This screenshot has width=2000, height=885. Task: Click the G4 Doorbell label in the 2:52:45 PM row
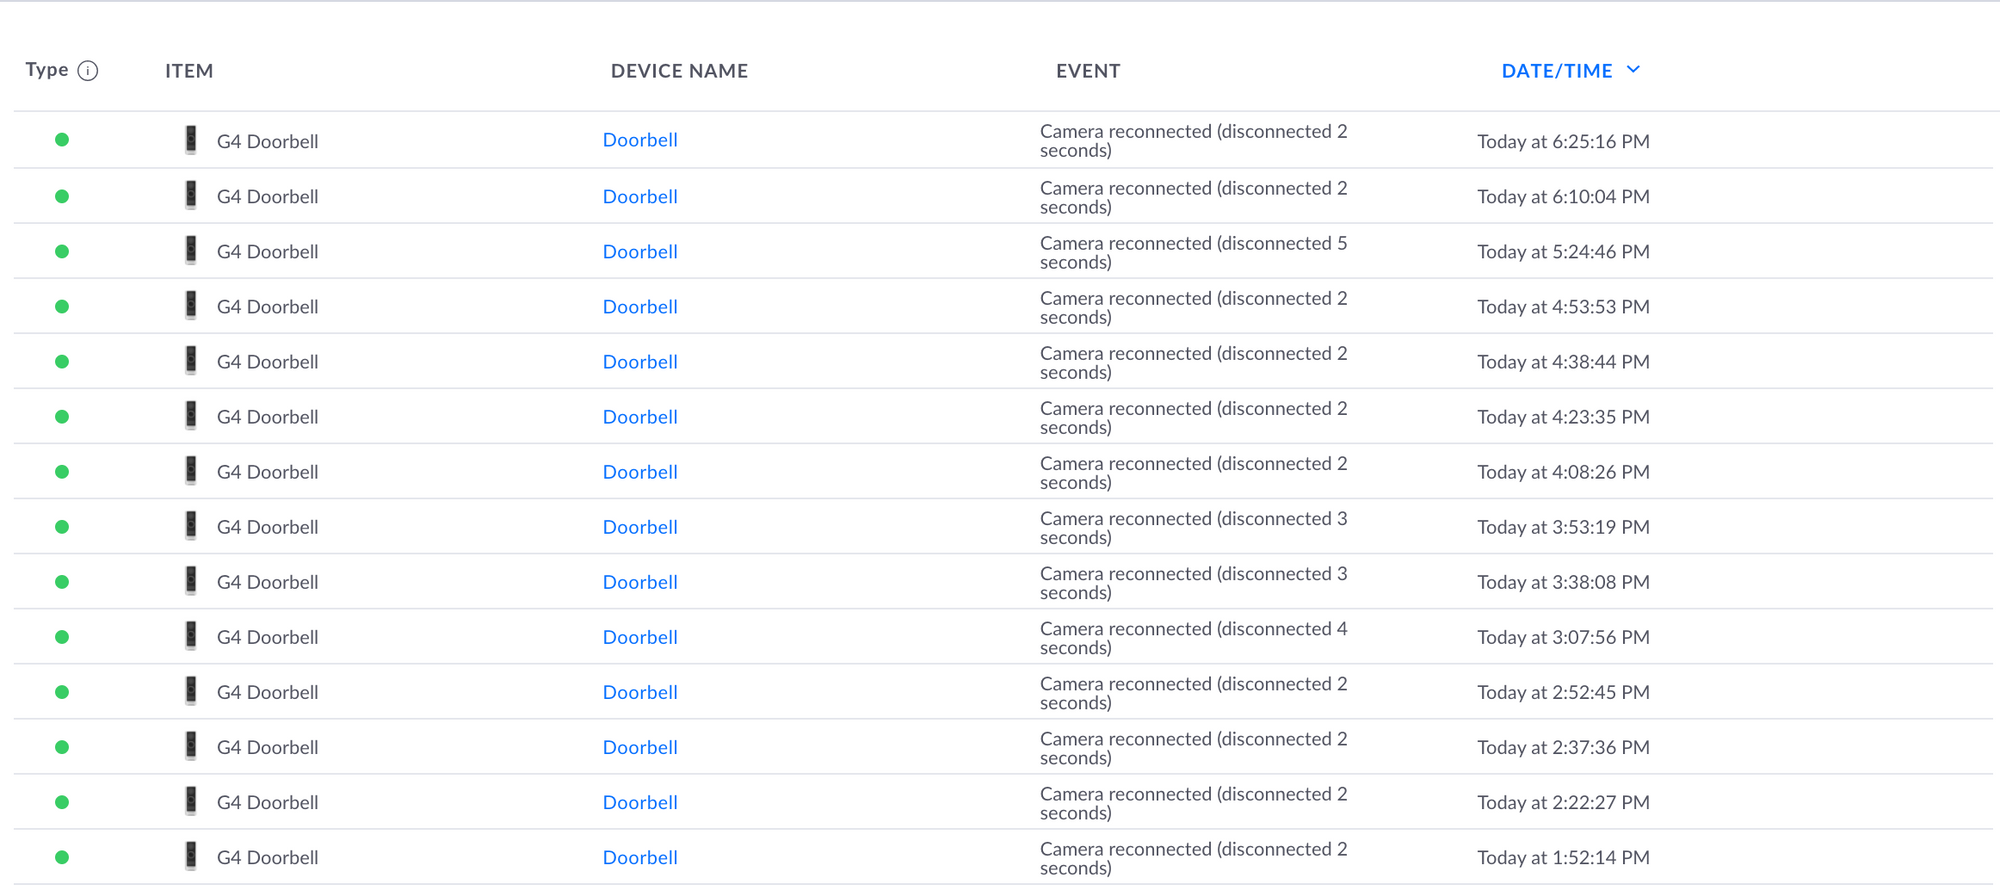click(267, 692)
